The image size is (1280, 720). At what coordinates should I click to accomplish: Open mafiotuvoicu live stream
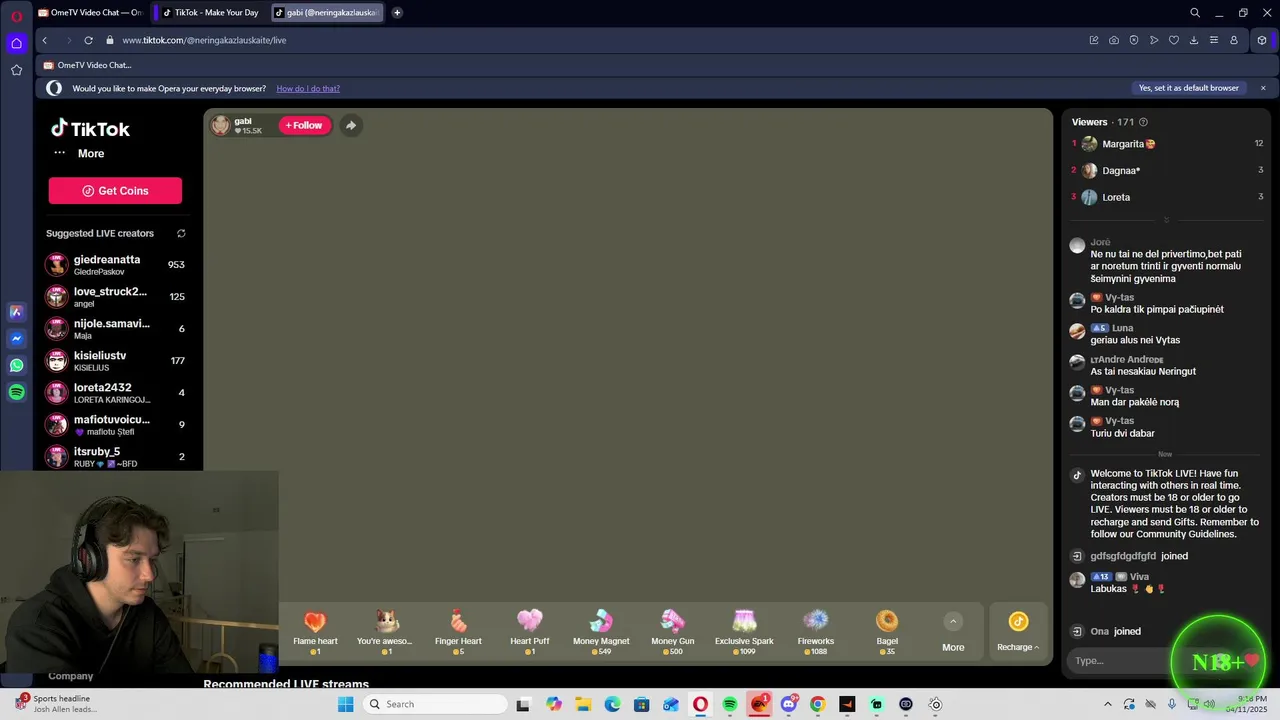(116, 424)
